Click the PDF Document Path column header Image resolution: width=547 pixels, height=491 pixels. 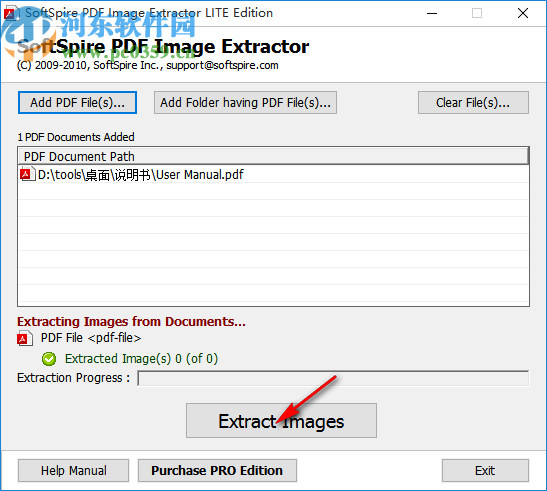tap(273, 156)
